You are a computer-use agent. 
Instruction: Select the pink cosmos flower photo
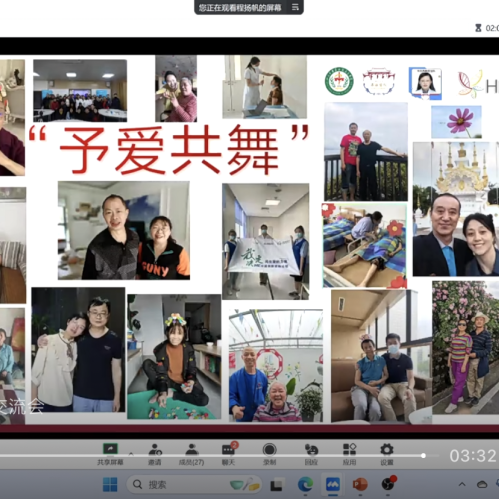[456, 122]
